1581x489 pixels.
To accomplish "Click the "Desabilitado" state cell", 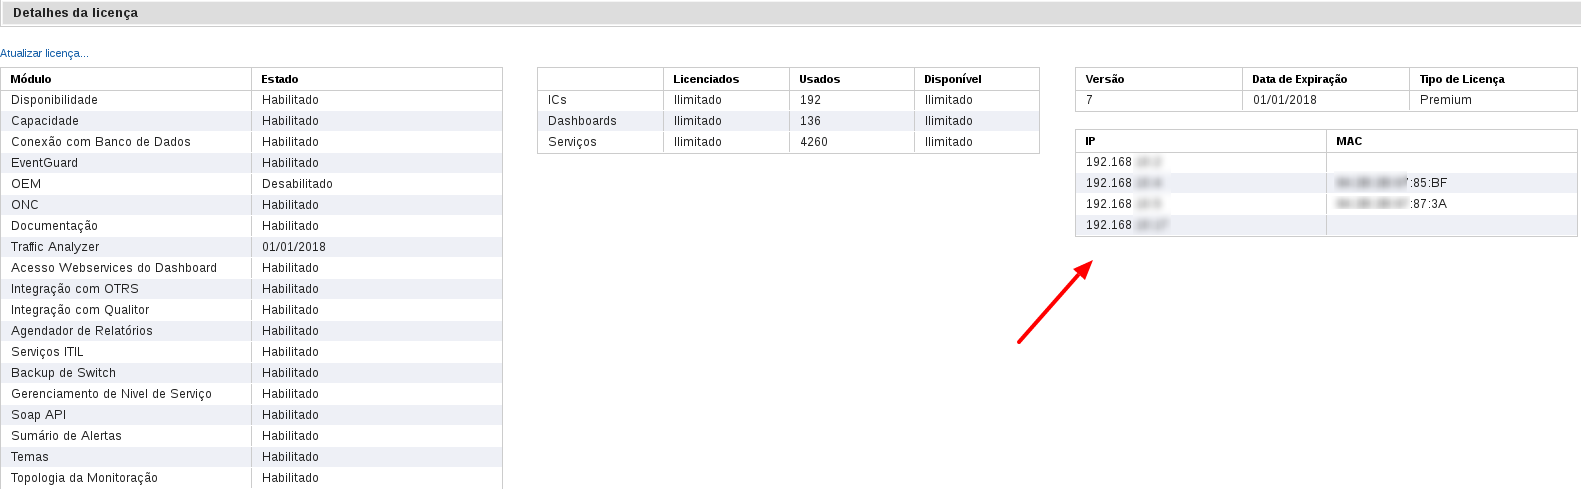I will point(297,184).
